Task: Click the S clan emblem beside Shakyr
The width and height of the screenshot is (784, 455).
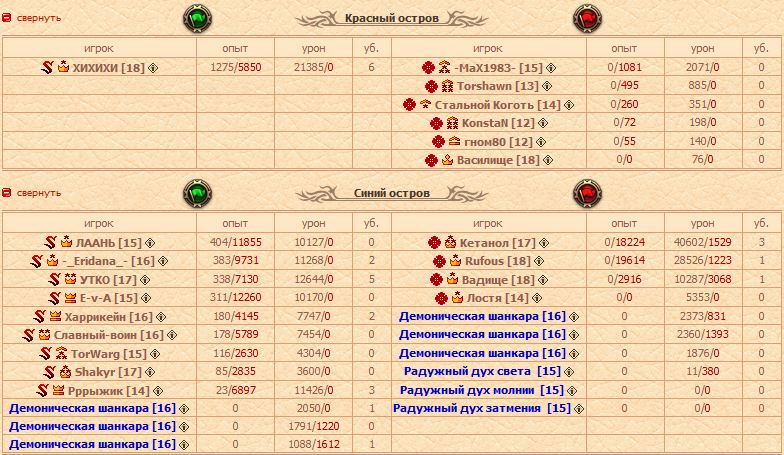Action: 50,372
